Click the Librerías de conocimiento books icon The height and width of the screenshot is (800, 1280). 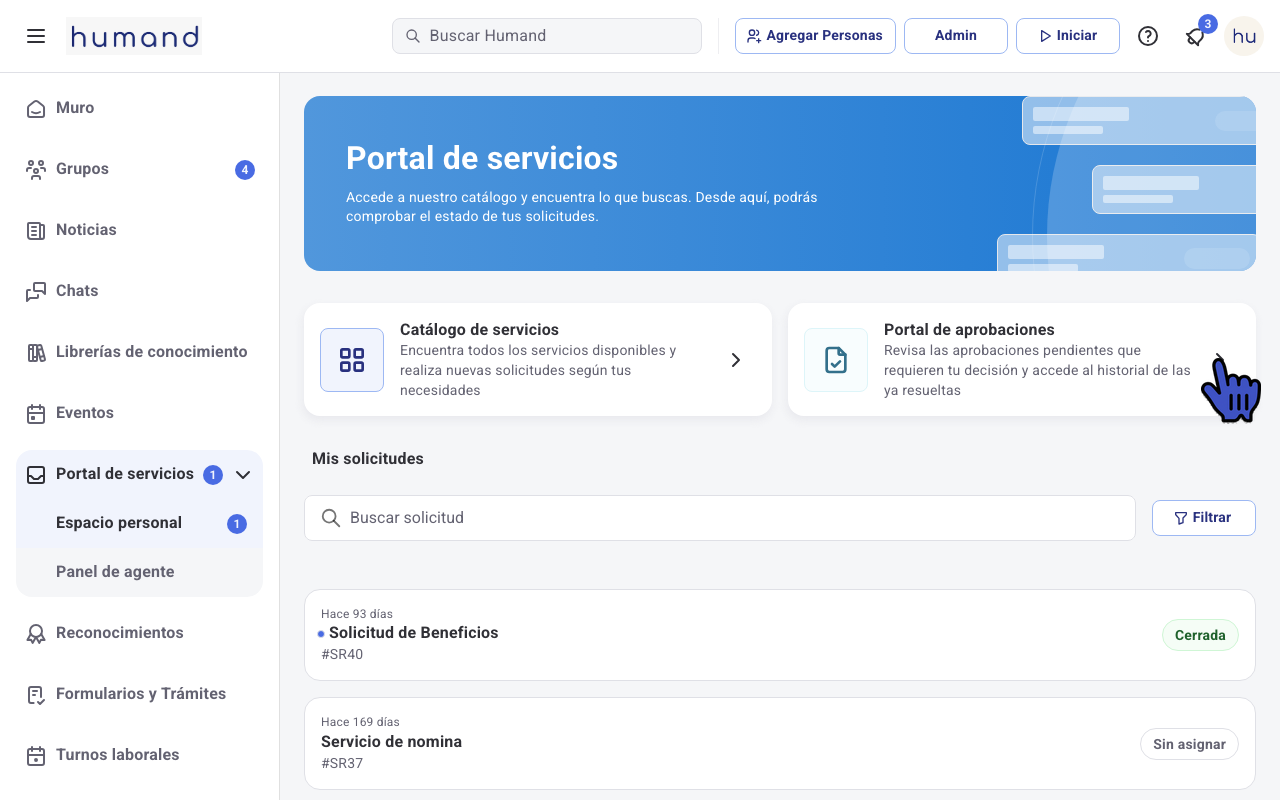click(36, 352)
